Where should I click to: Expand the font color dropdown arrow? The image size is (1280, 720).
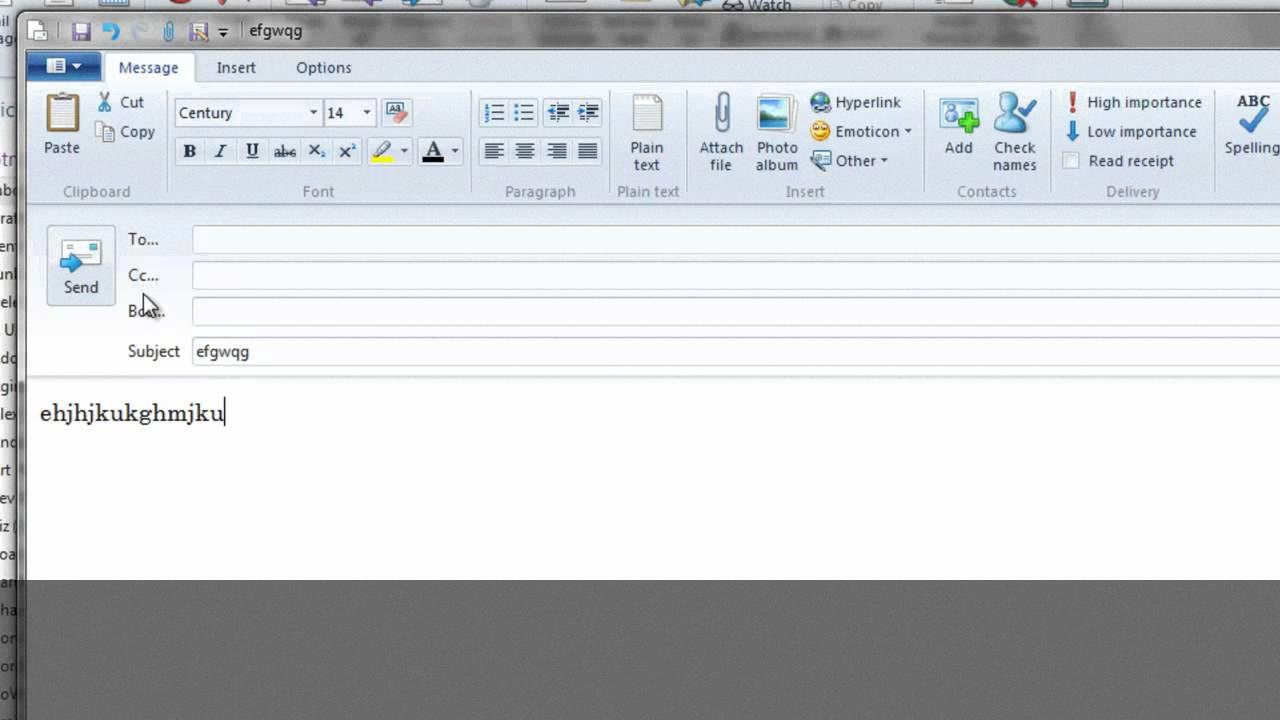(x=455, y=151)
